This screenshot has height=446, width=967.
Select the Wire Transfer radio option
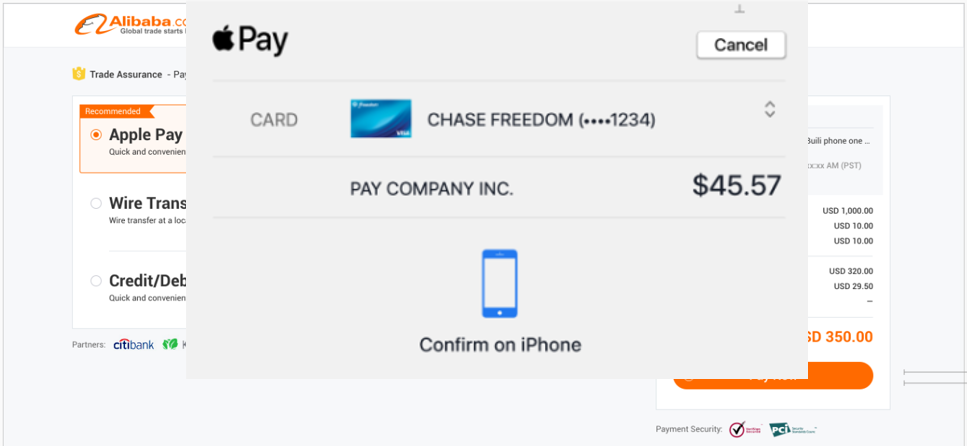click(x=96, y=203)
